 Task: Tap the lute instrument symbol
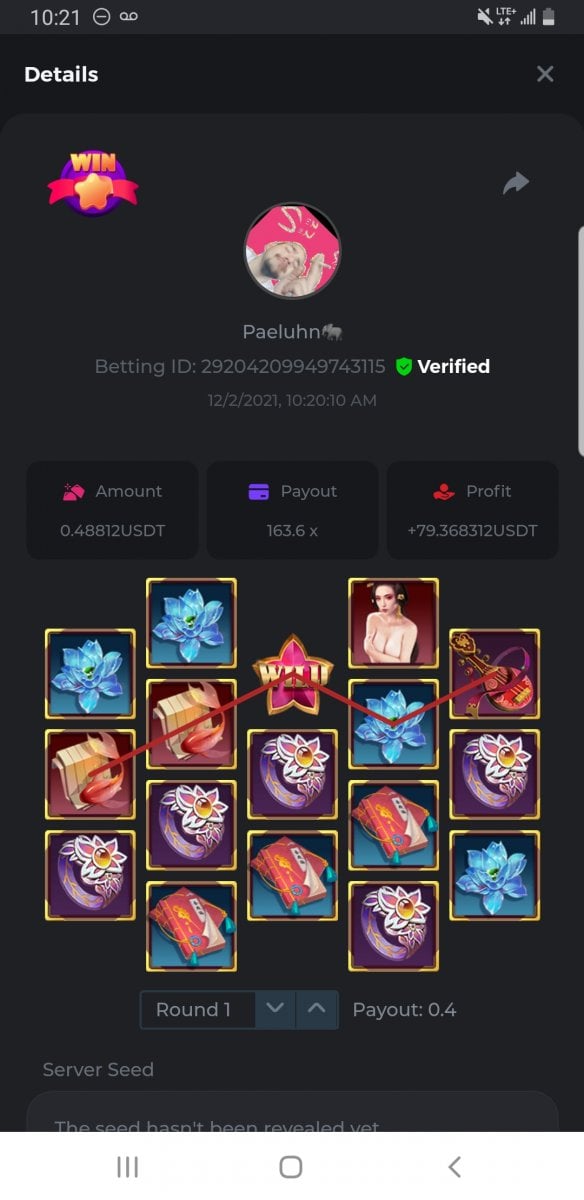point(494,673)
